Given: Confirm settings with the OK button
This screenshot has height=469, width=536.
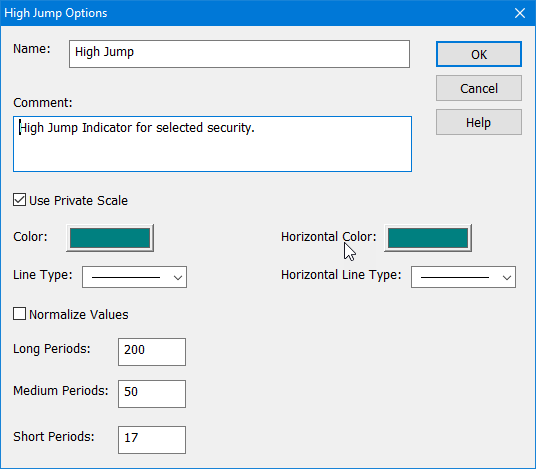Looking at the screenshot, I should coord(479,54).
